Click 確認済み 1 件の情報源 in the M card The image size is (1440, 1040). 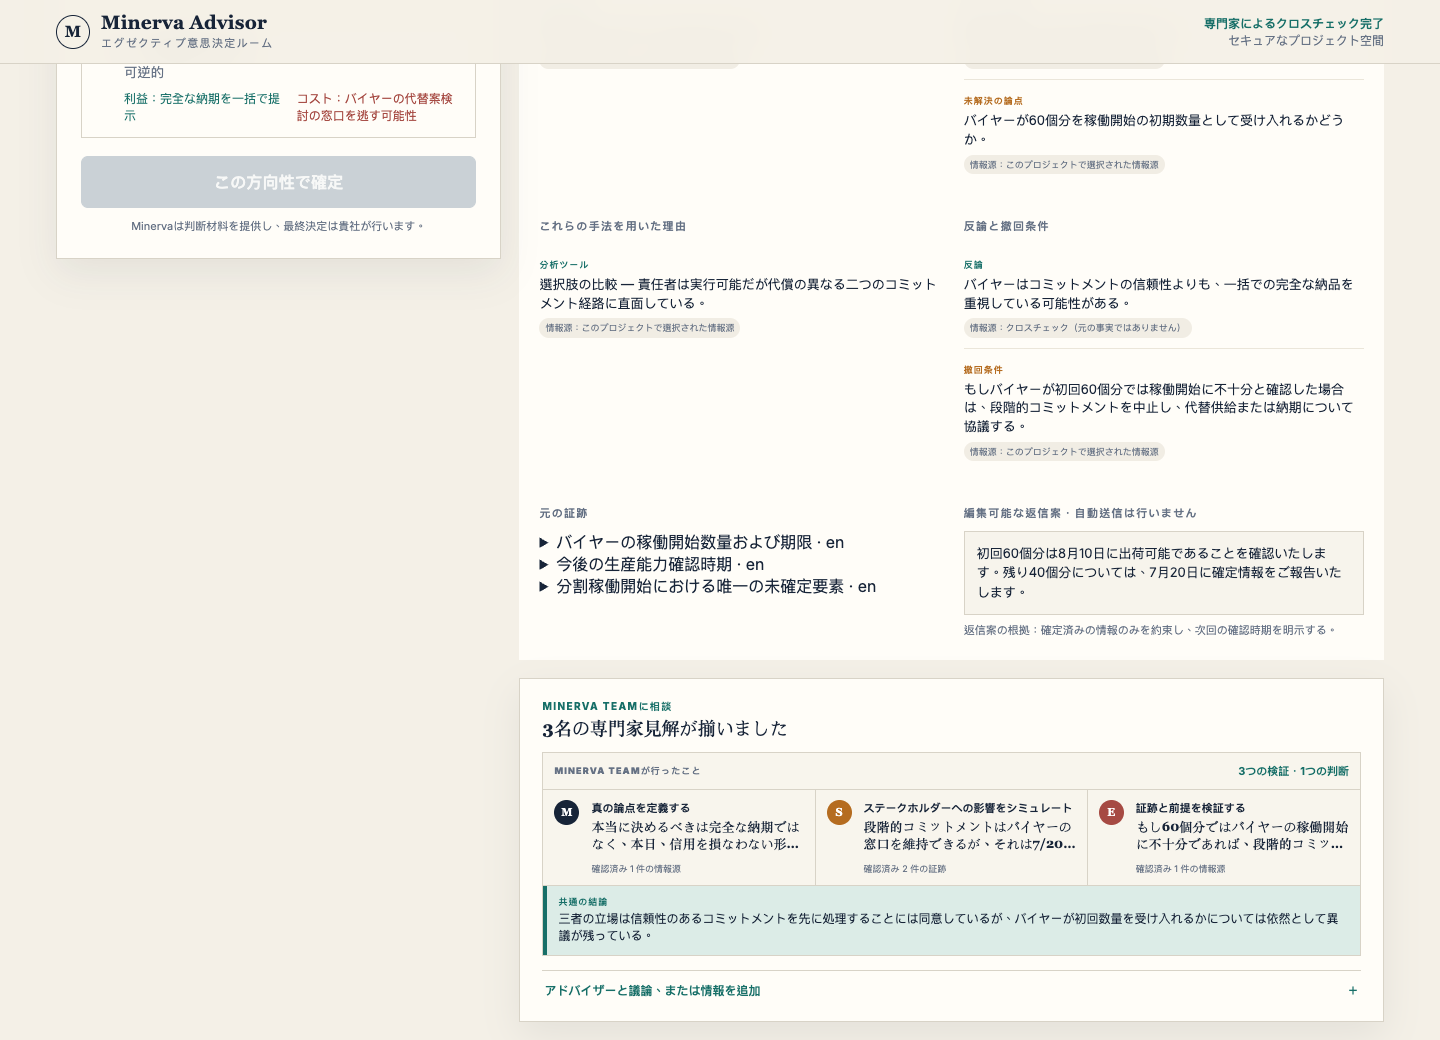(x=636, y=869)
